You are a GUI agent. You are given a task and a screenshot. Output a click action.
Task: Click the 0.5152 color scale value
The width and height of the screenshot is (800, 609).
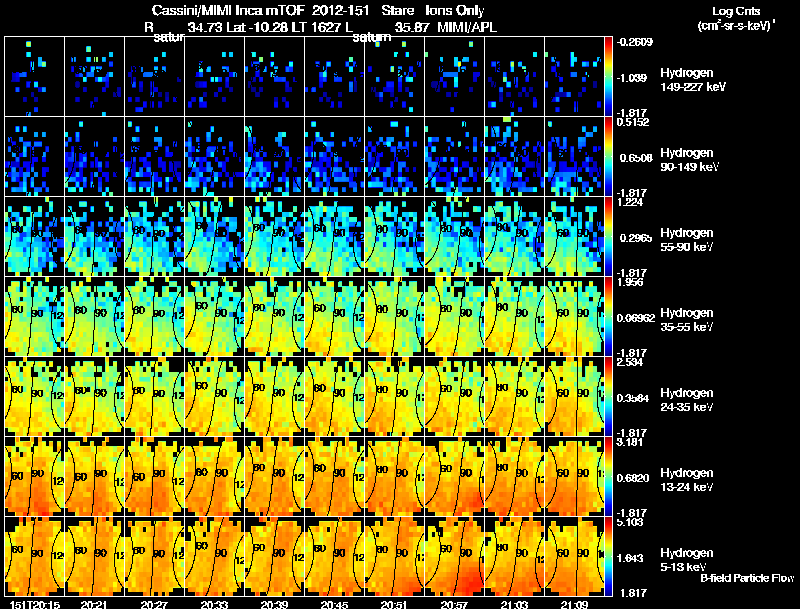[633, 122]
